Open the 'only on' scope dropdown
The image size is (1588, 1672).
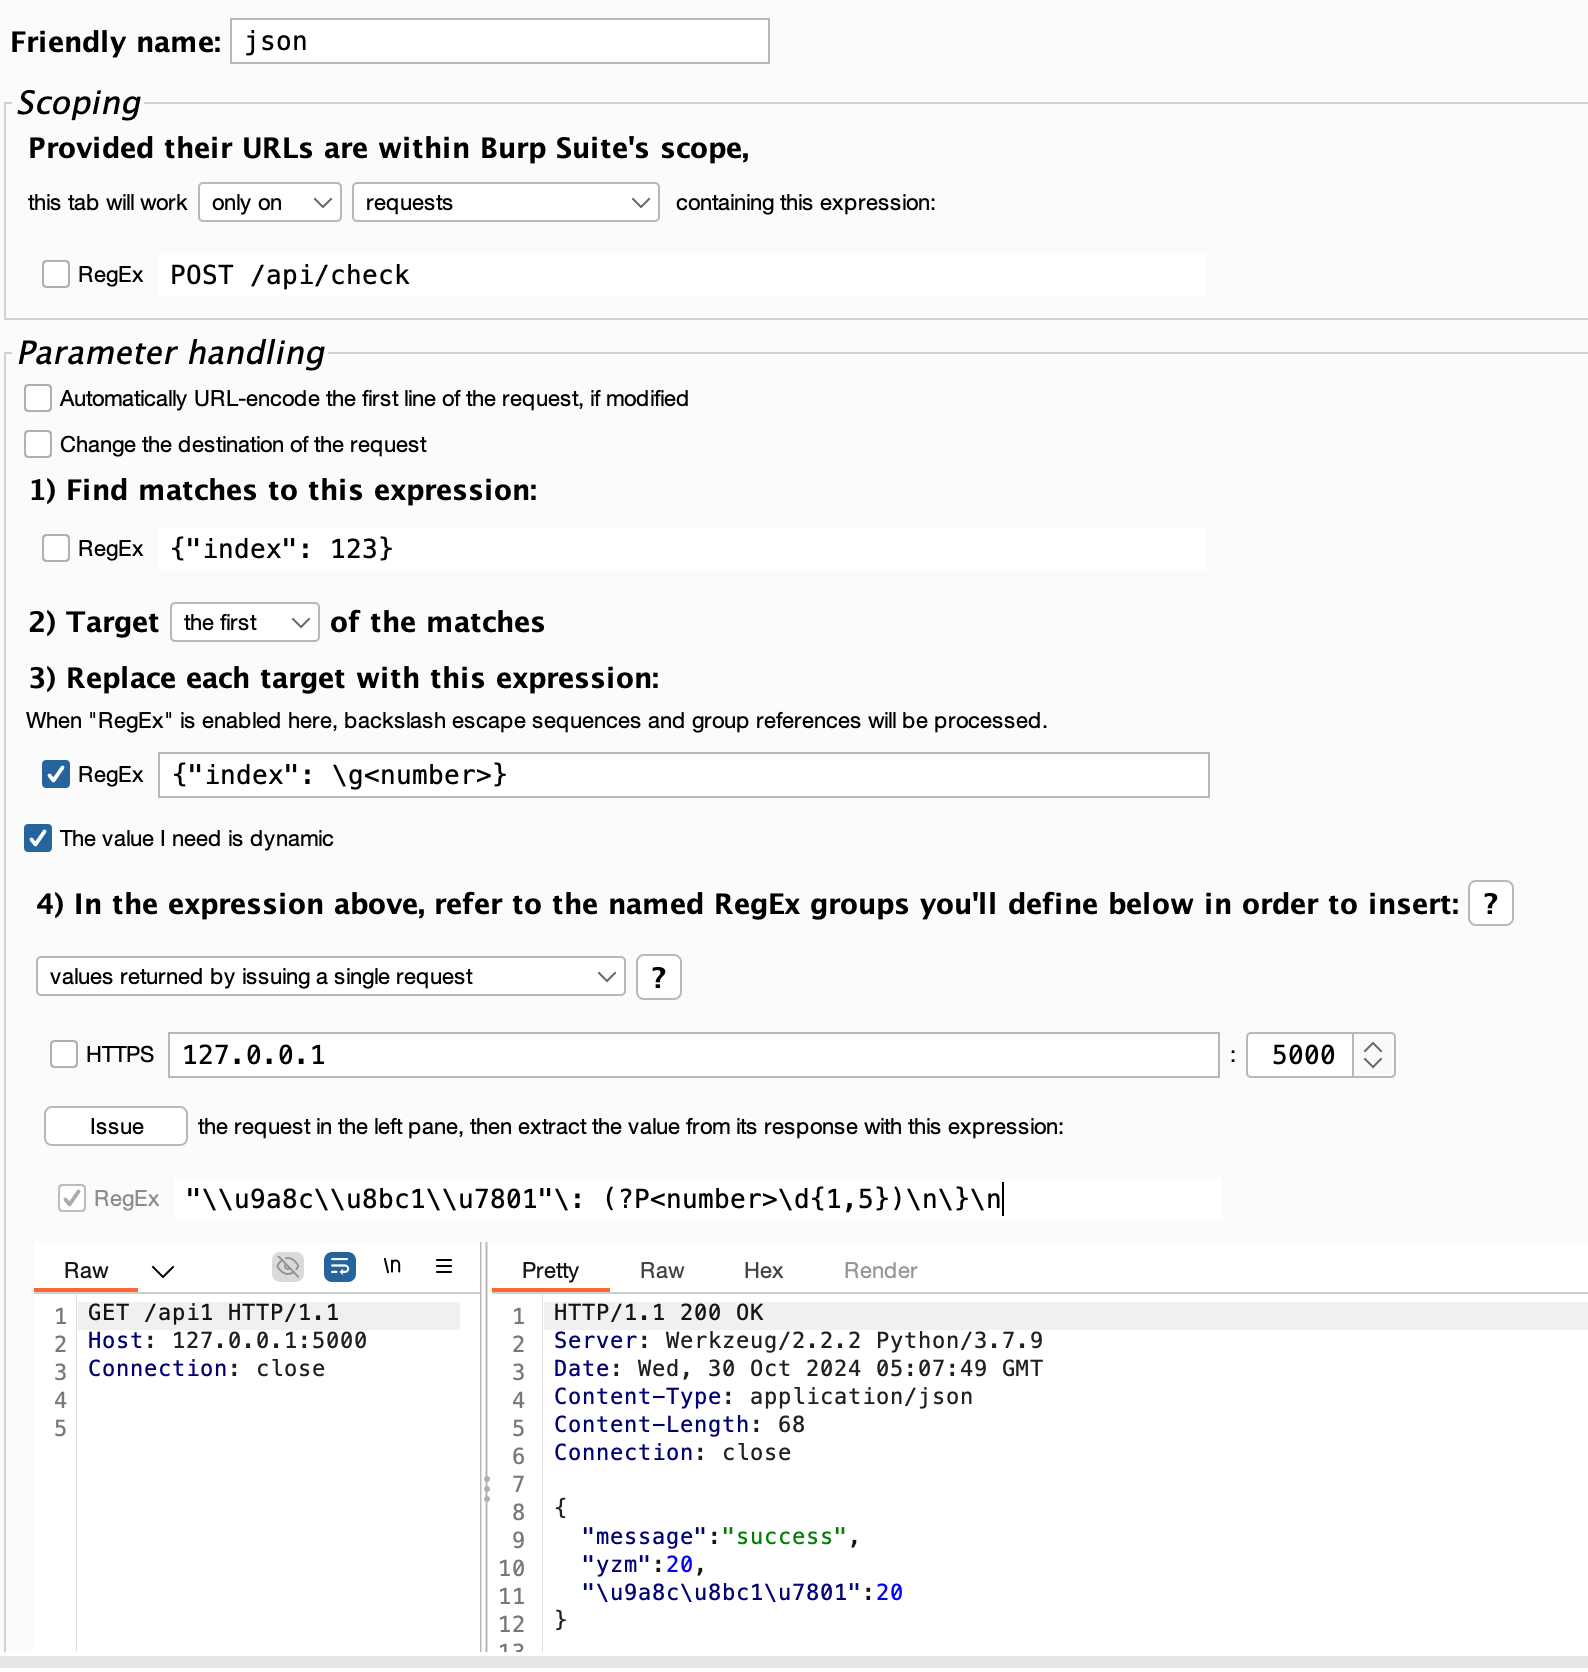click(270, 203)
